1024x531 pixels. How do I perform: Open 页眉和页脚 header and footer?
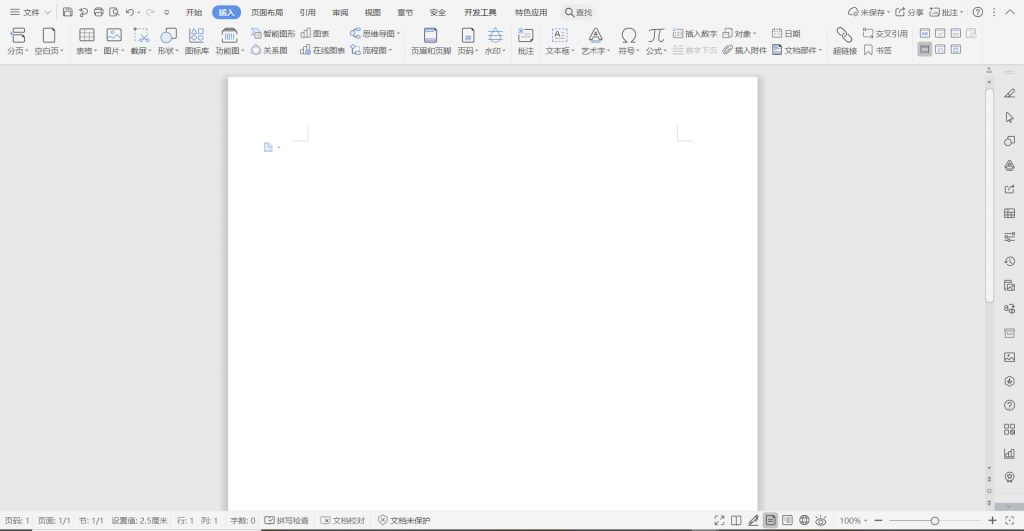430,40
